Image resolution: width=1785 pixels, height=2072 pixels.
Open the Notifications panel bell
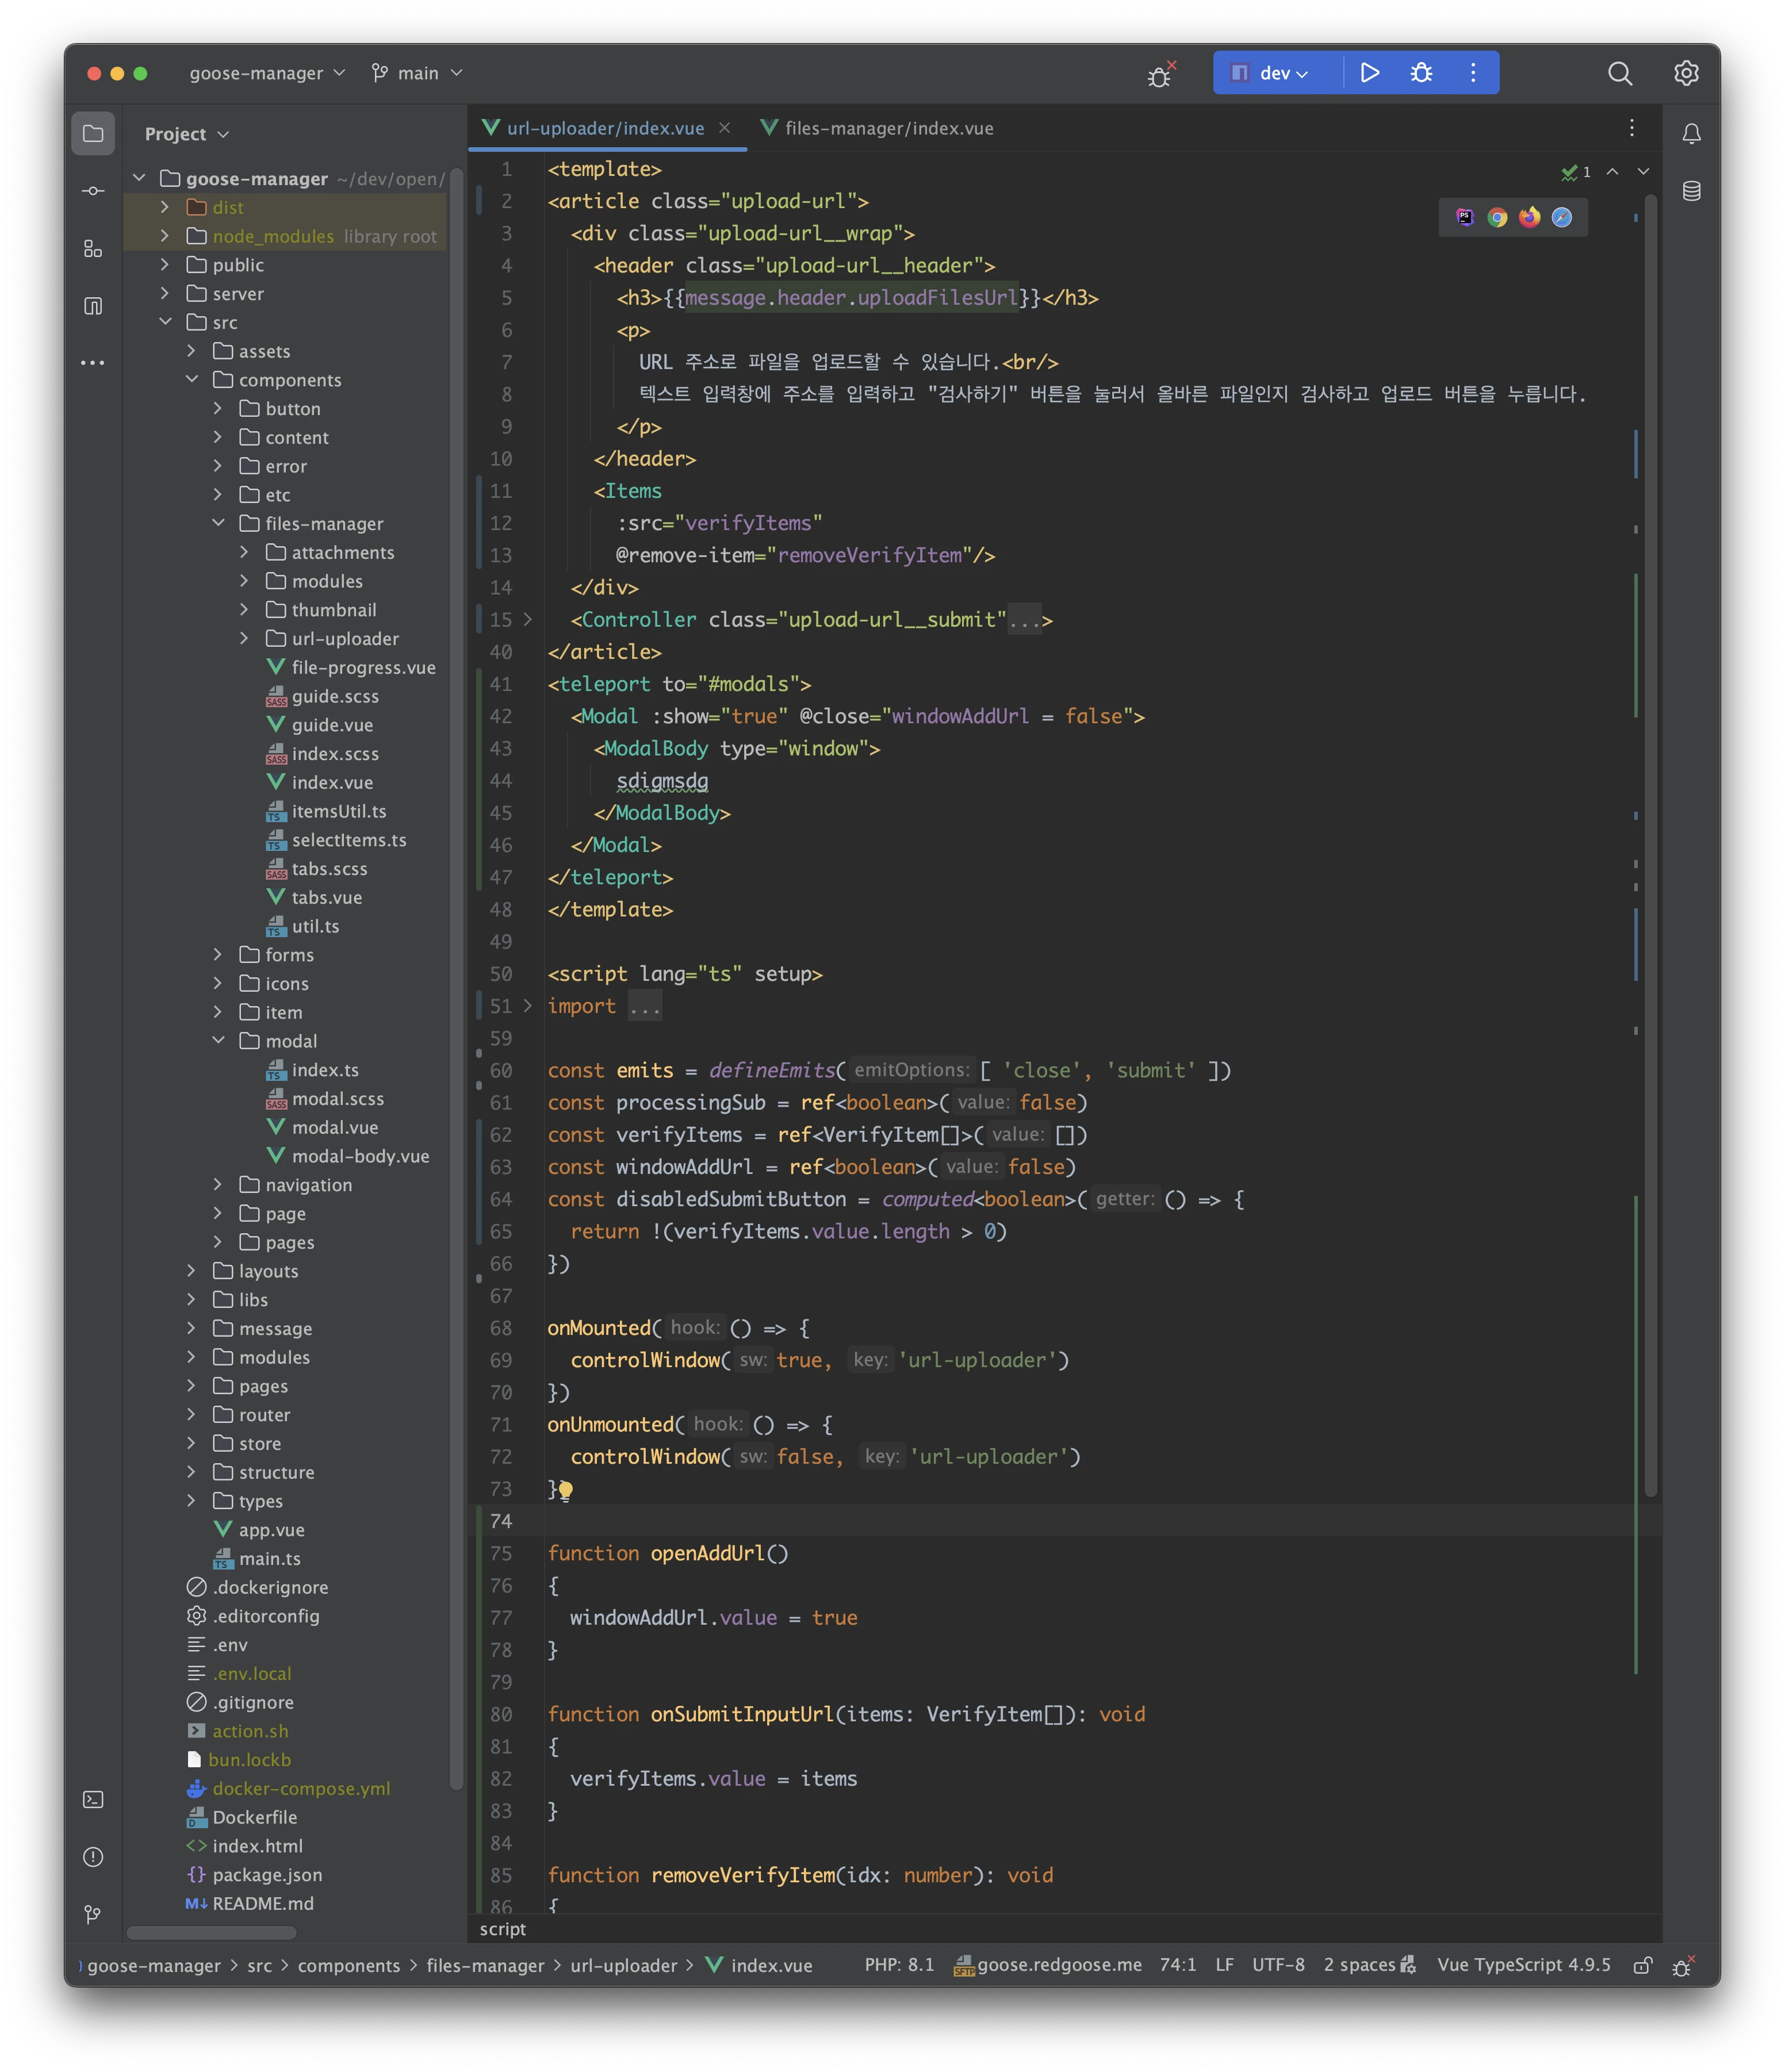point(1691,133)
